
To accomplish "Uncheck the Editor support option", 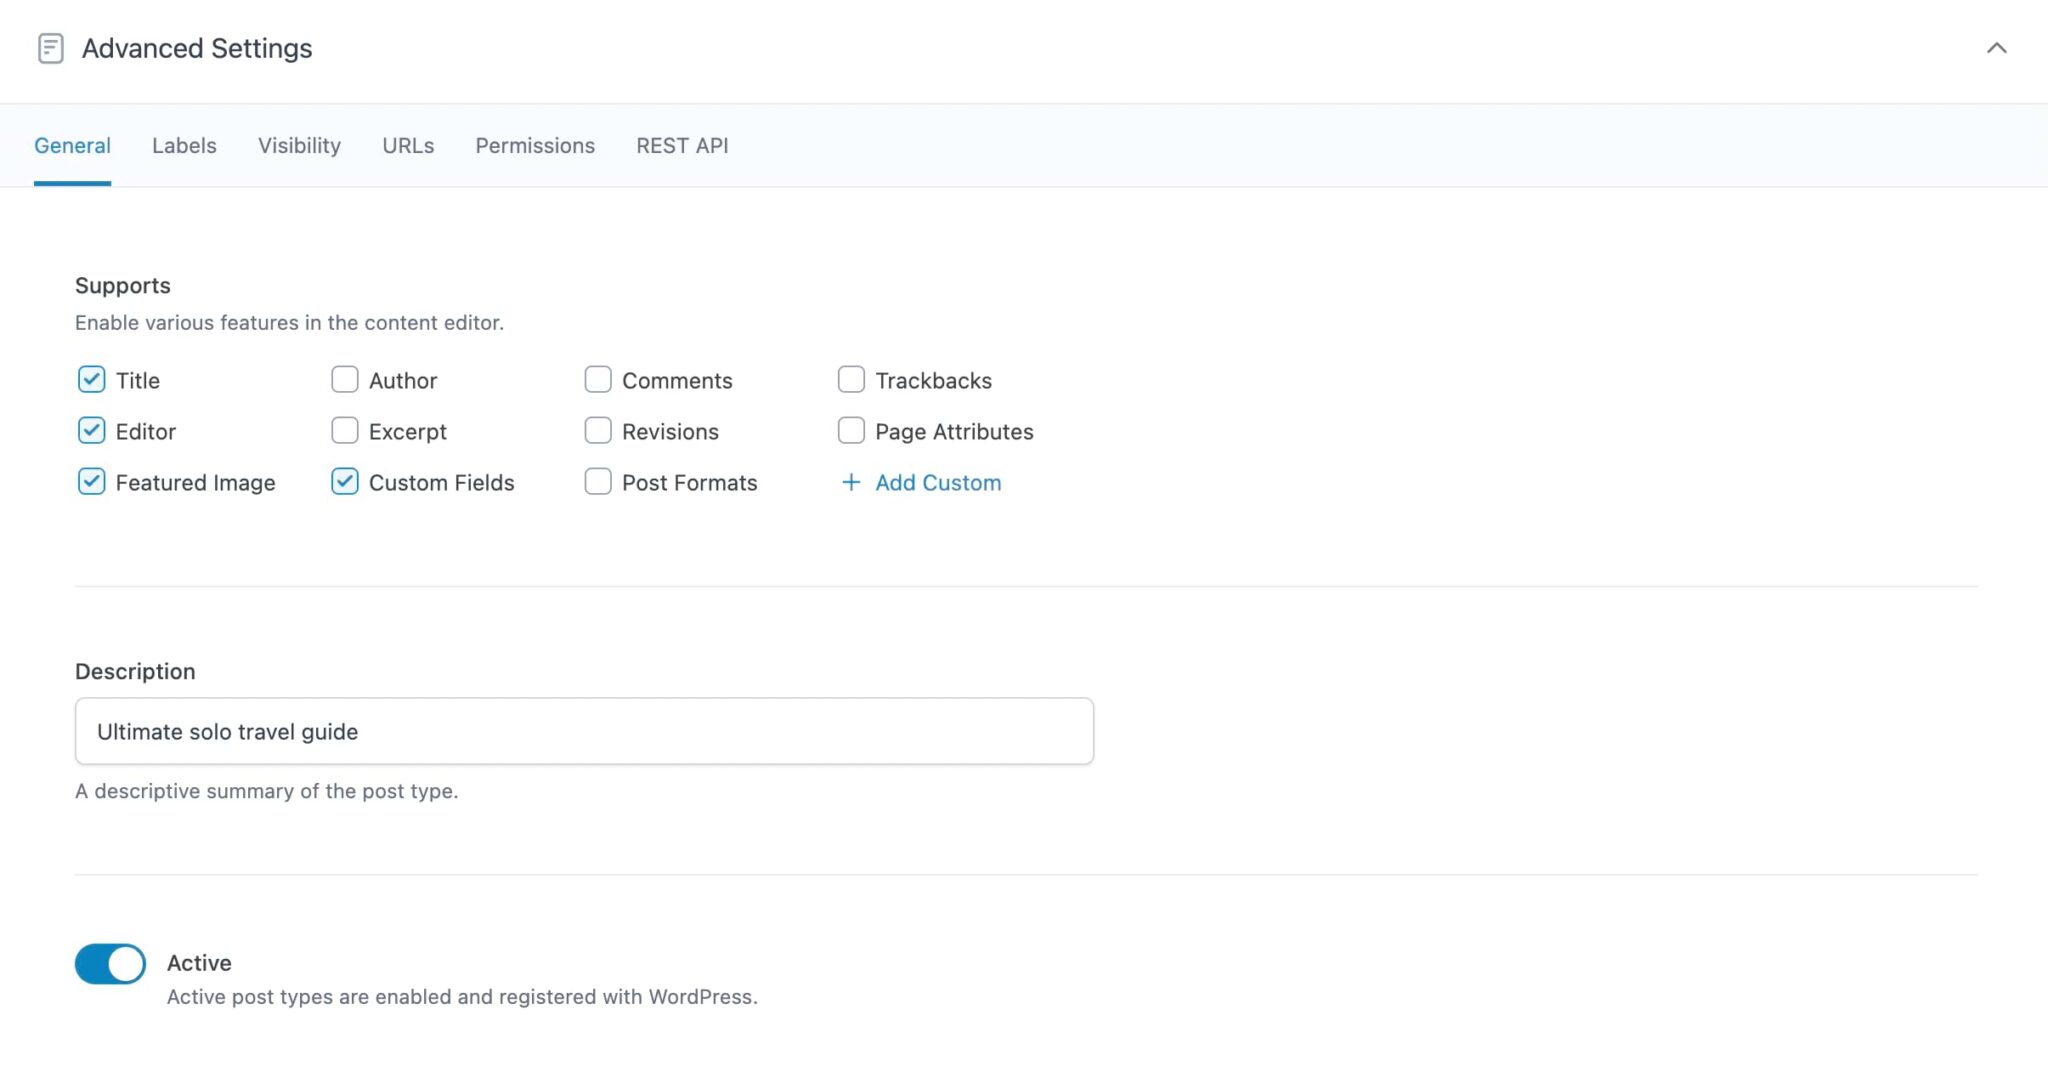I will click(x=91, y=431).
